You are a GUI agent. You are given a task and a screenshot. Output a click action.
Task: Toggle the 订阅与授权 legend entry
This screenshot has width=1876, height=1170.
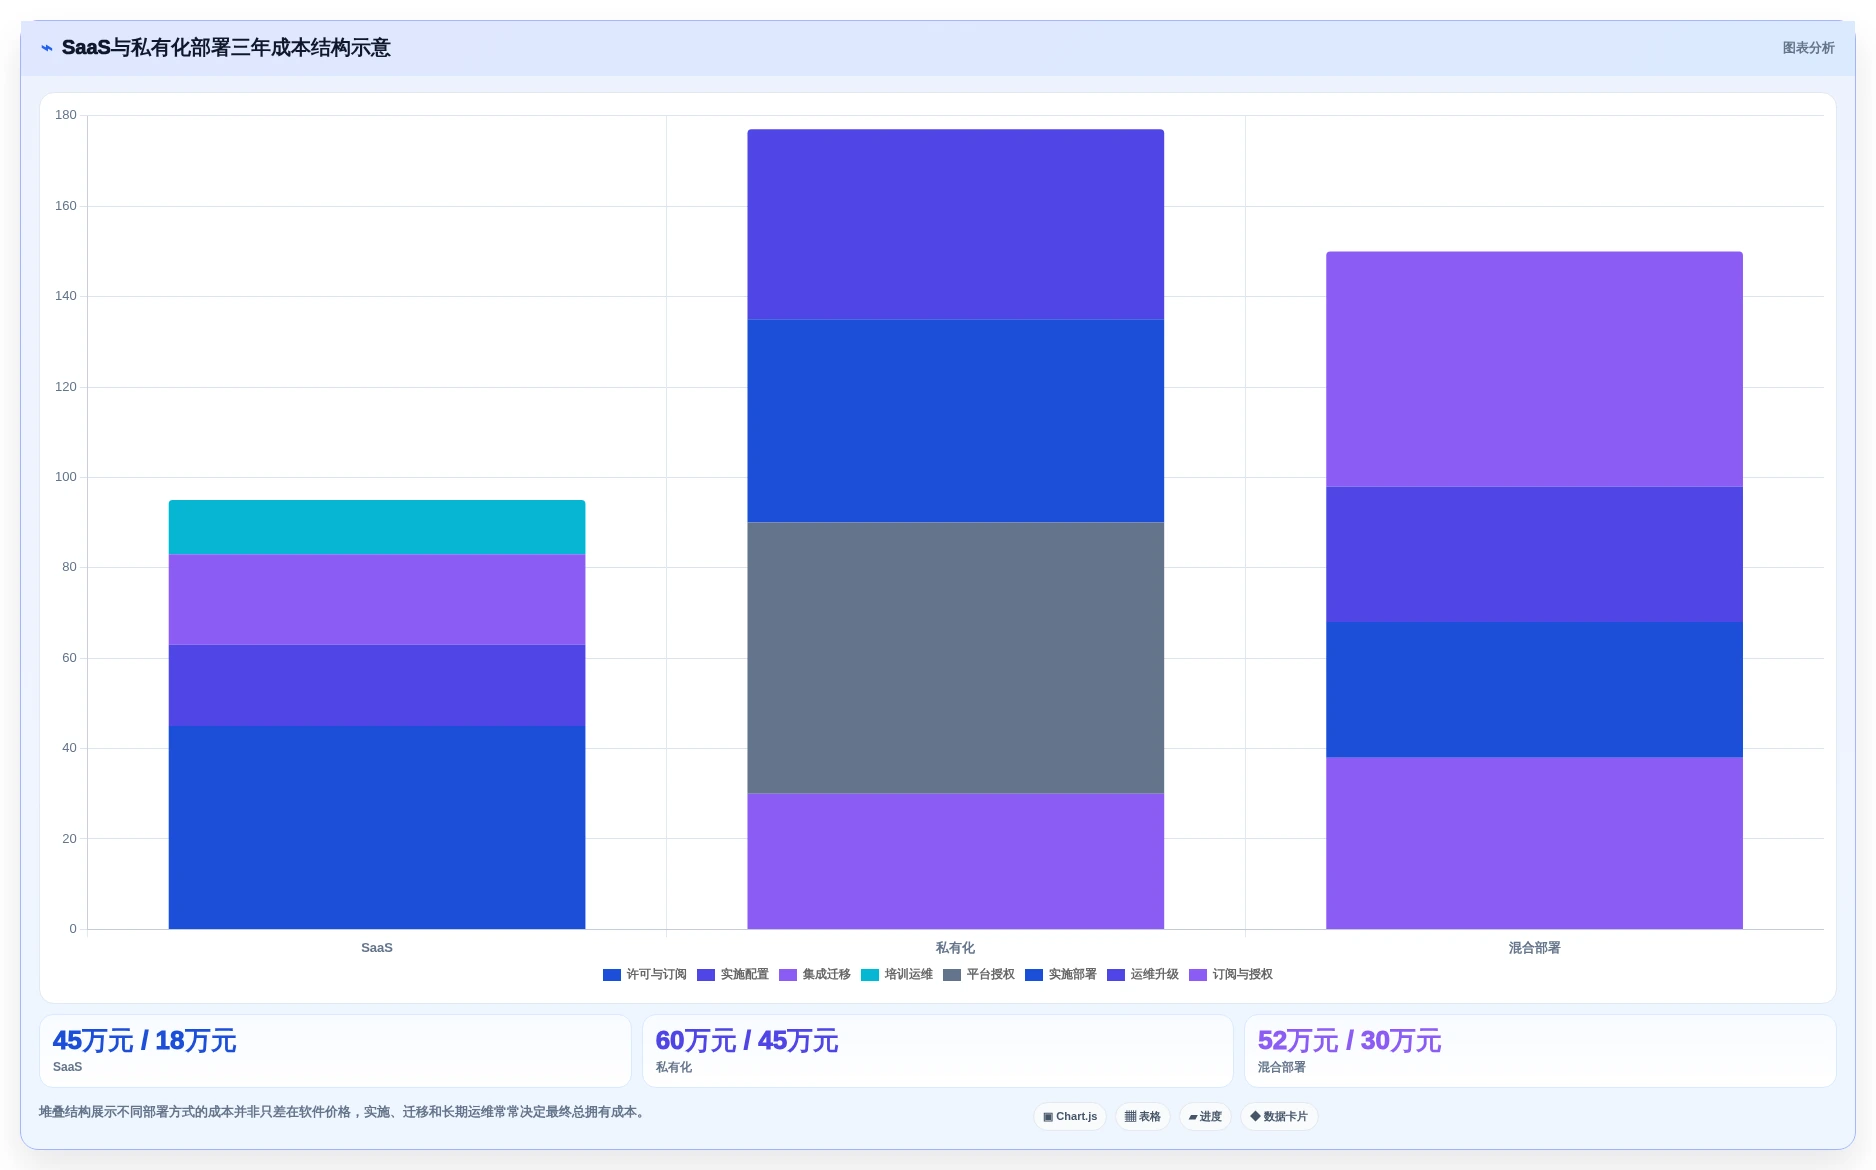click(x=1230, y=975)
